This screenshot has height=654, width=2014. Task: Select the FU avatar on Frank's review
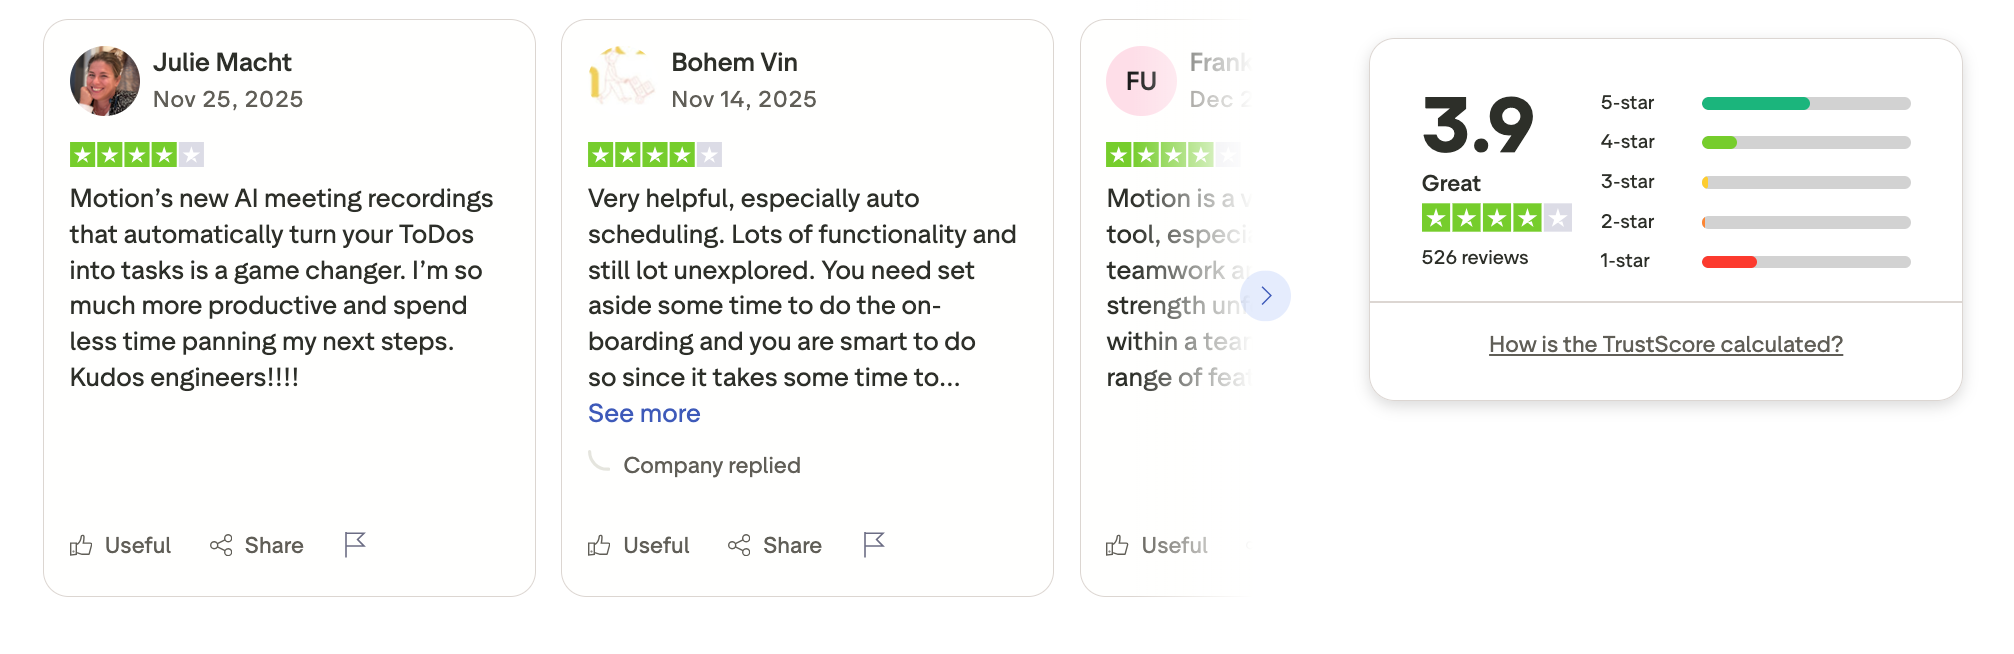[1140, 80]
